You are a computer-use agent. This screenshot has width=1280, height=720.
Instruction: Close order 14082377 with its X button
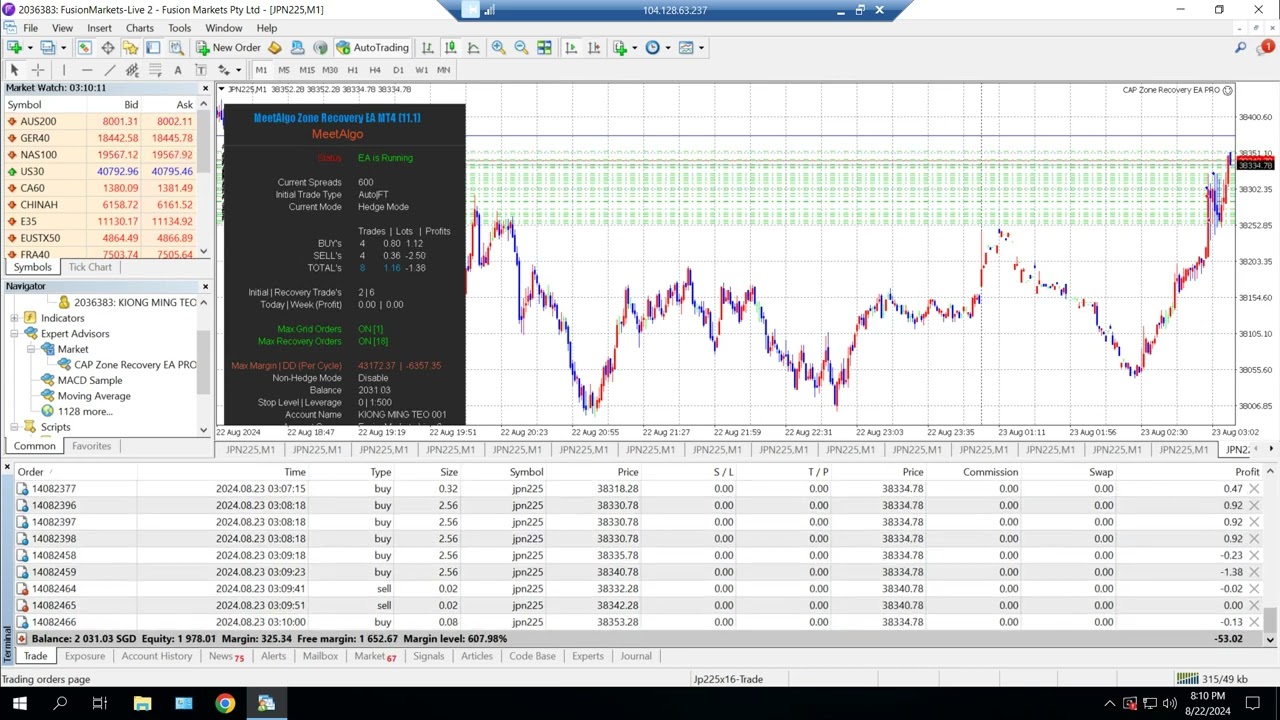coord(1254,488)
